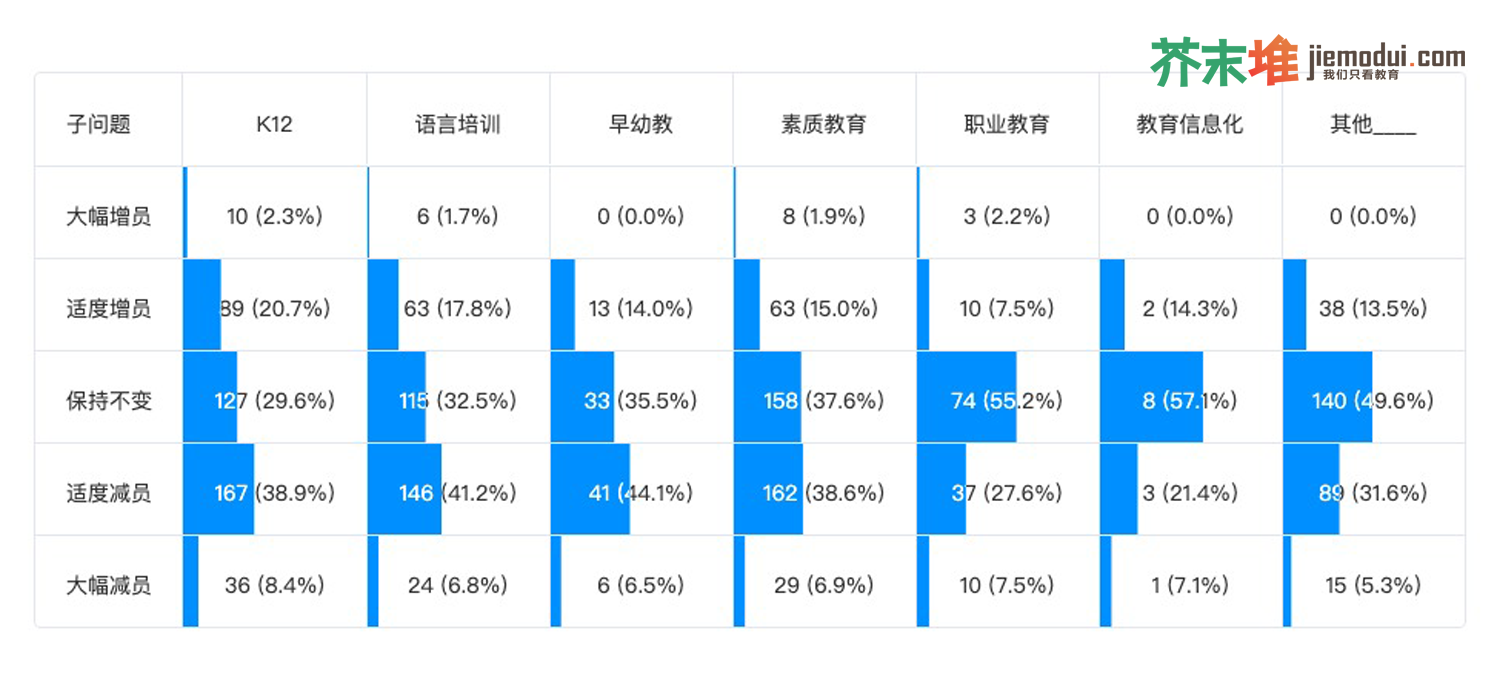Choose the 职业教育 column header
The image size is (1500, 700).
(1007, 124)
